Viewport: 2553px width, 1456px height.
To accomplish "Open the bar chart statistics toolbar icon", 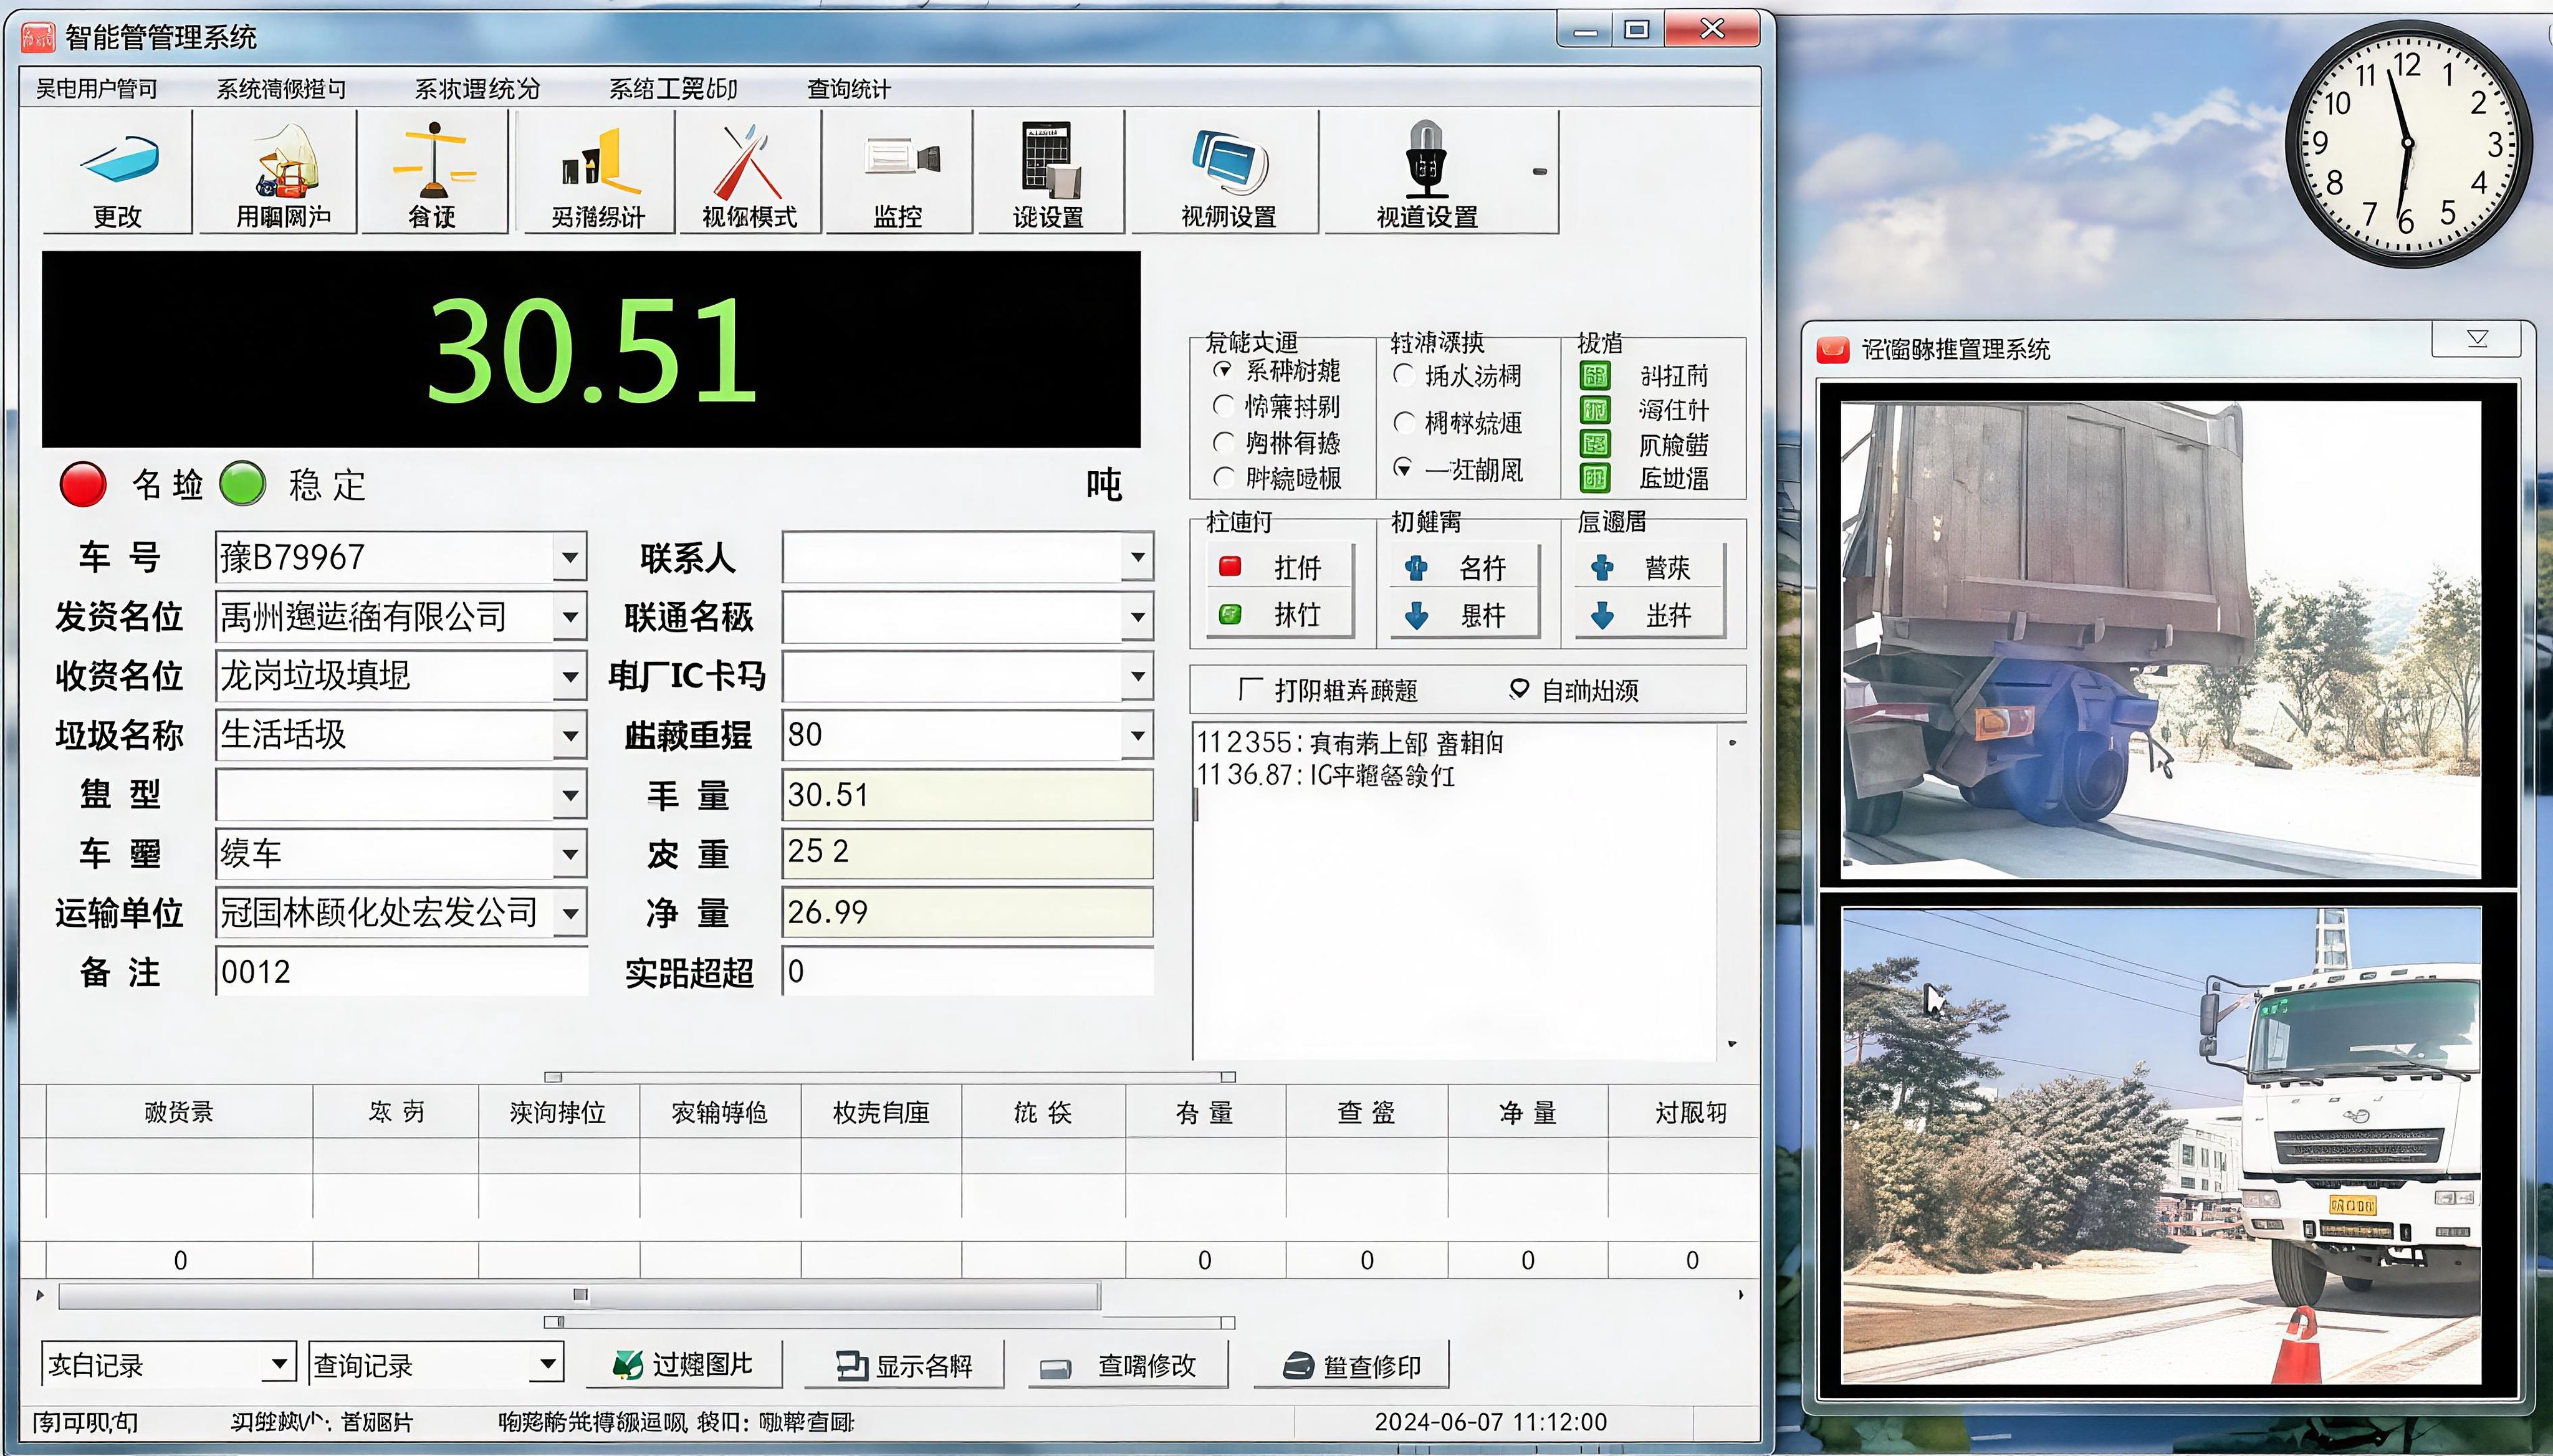I will [x=598, y=171].
